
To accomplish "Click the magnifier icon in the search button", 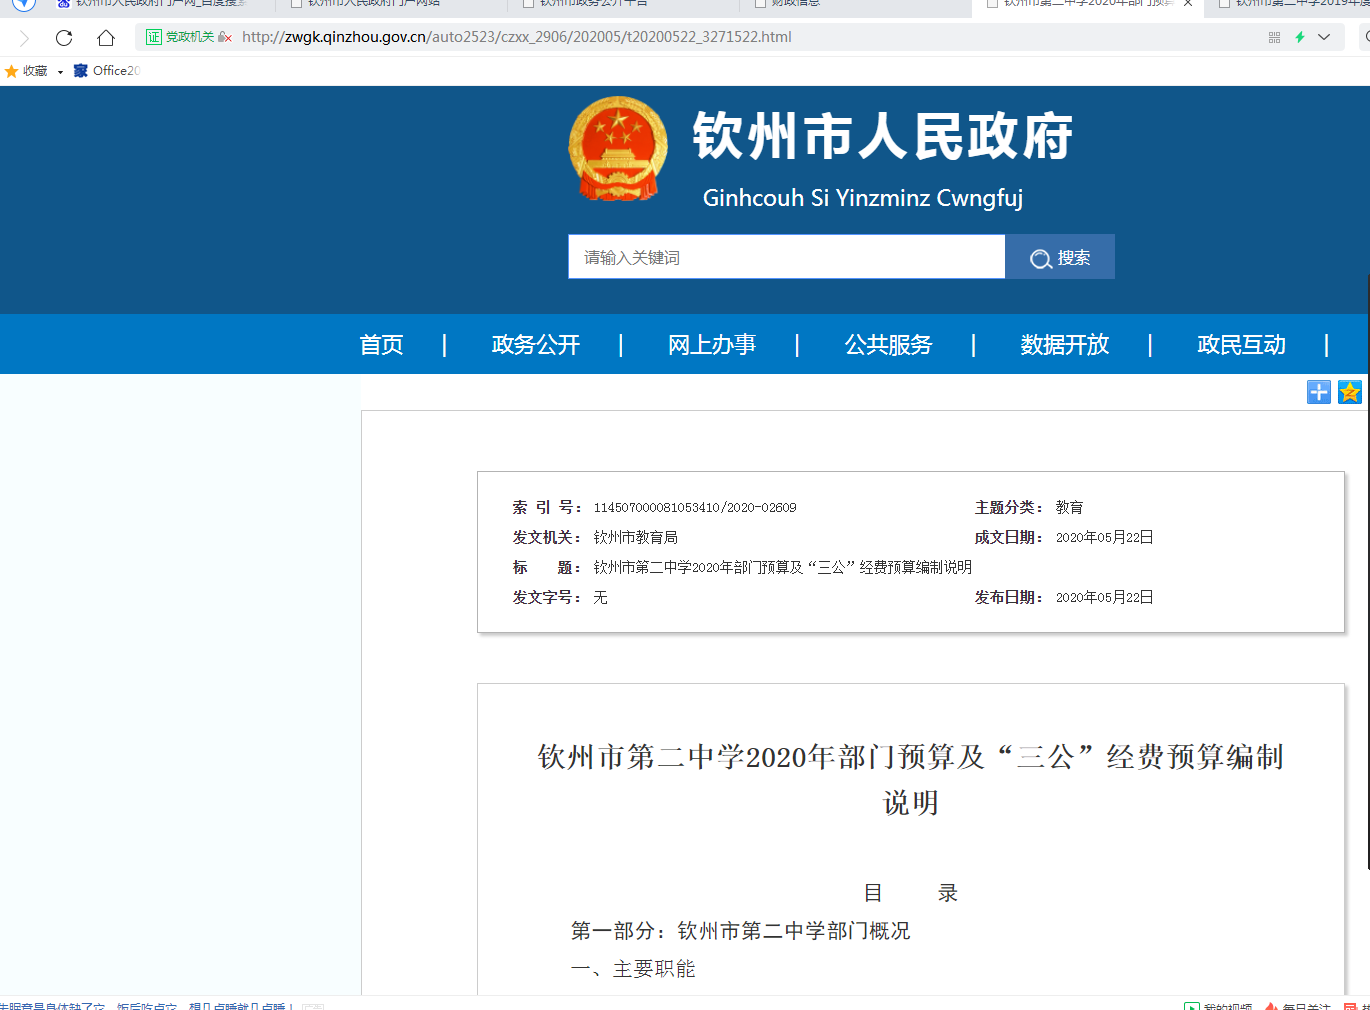I will pyautogui.click(x=1040, y=257).
